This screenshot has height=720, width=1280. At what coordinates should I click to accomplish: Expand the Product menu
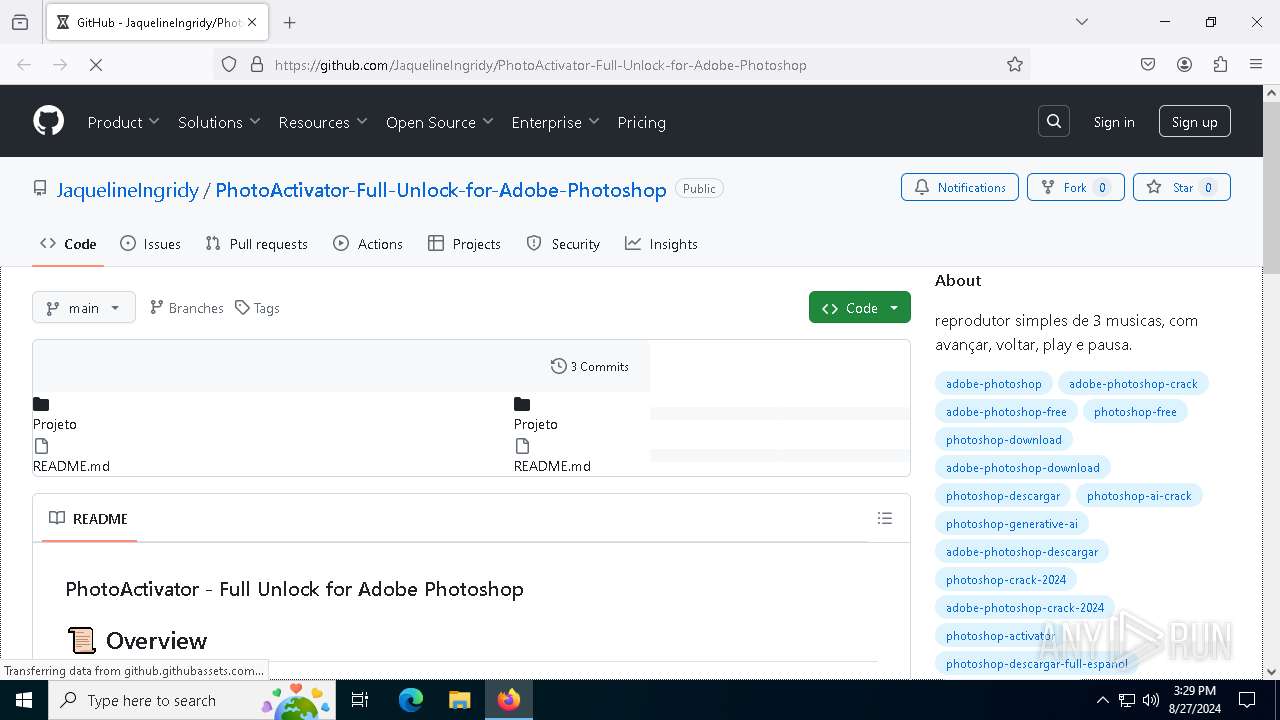pos(123,122)
